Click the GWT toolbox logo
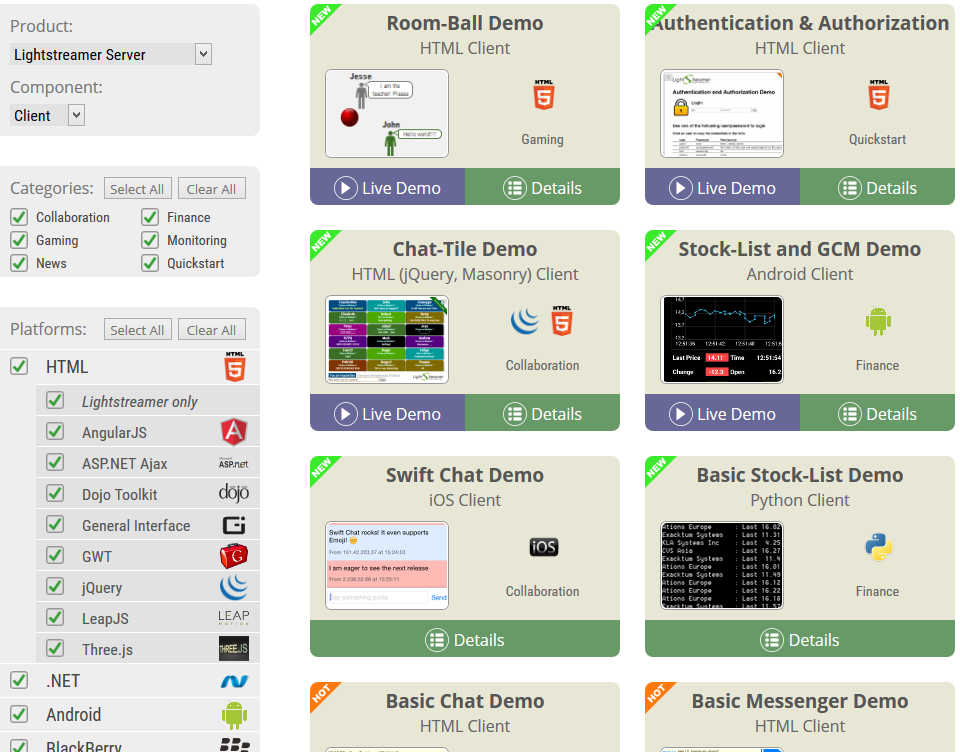 [234, 556]
